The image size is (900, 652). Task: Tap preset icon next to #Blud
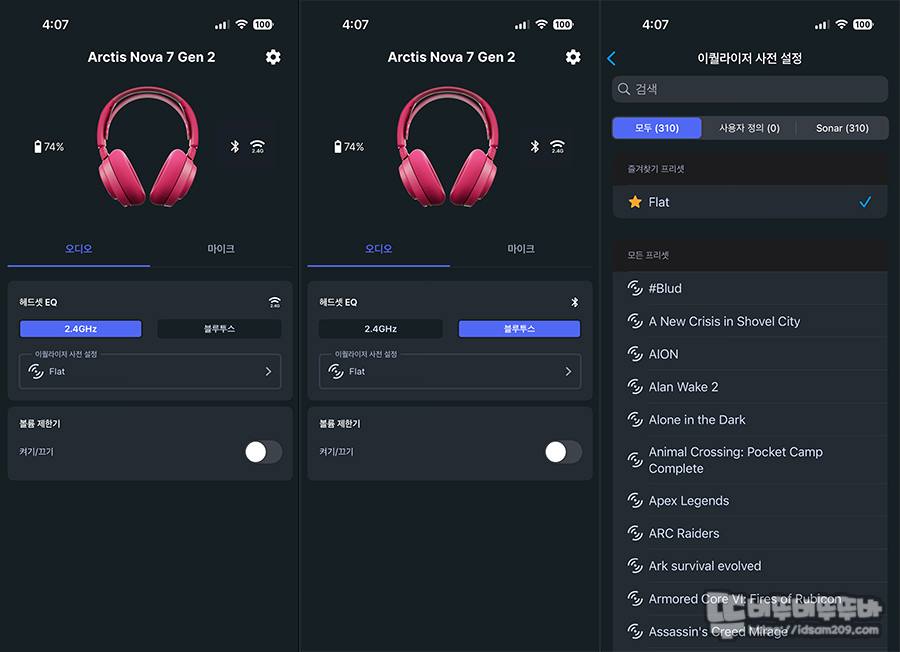click(635, 288)
